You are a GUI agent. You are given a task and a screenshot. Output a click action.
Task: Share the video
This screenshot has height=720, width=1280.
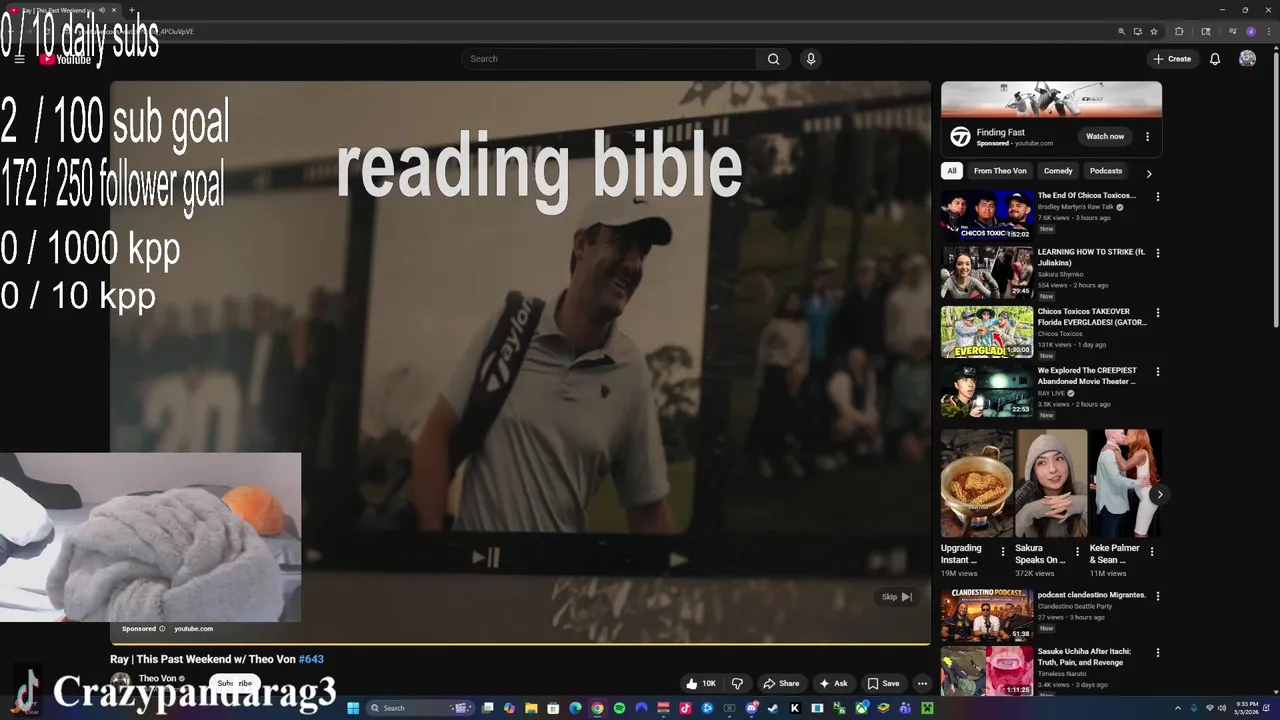point(781,684)
